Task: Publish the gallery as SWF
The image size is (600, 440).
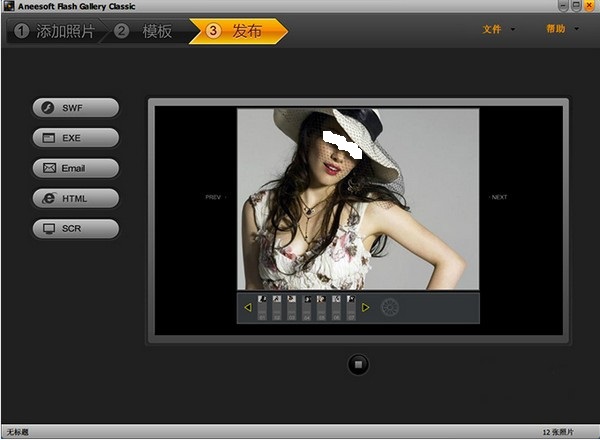Action: (x=76, y=108)
